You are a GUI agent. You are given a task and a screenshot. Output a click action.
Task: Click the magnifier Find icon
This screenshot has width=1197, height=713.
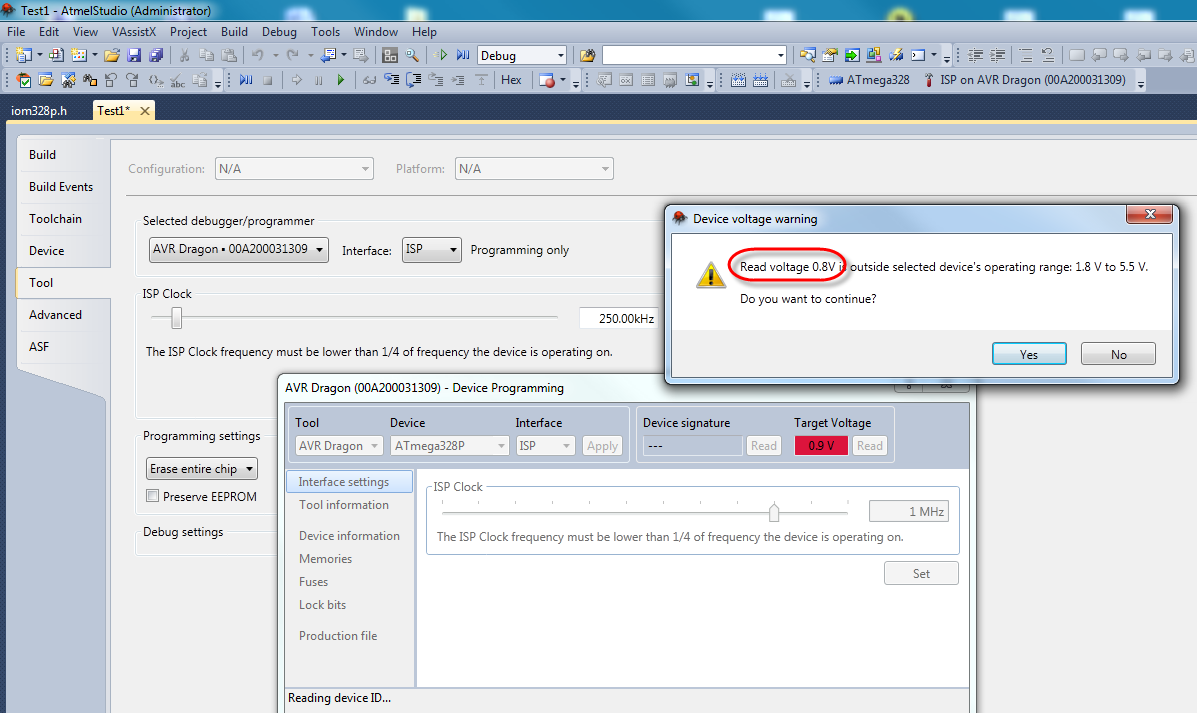pos(412,55)
